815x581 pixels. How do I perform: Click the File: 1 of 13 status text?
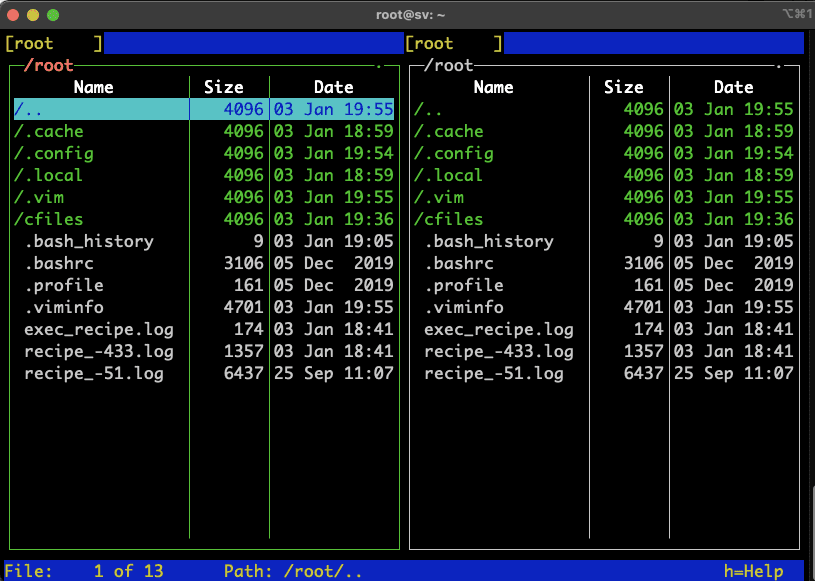(84, 571)
